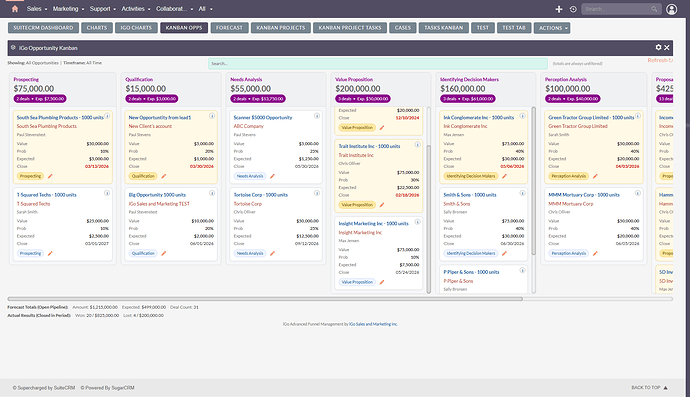The image size is (690, 397).
Task: Open ABC Company account link
Action: coord(249,126)
